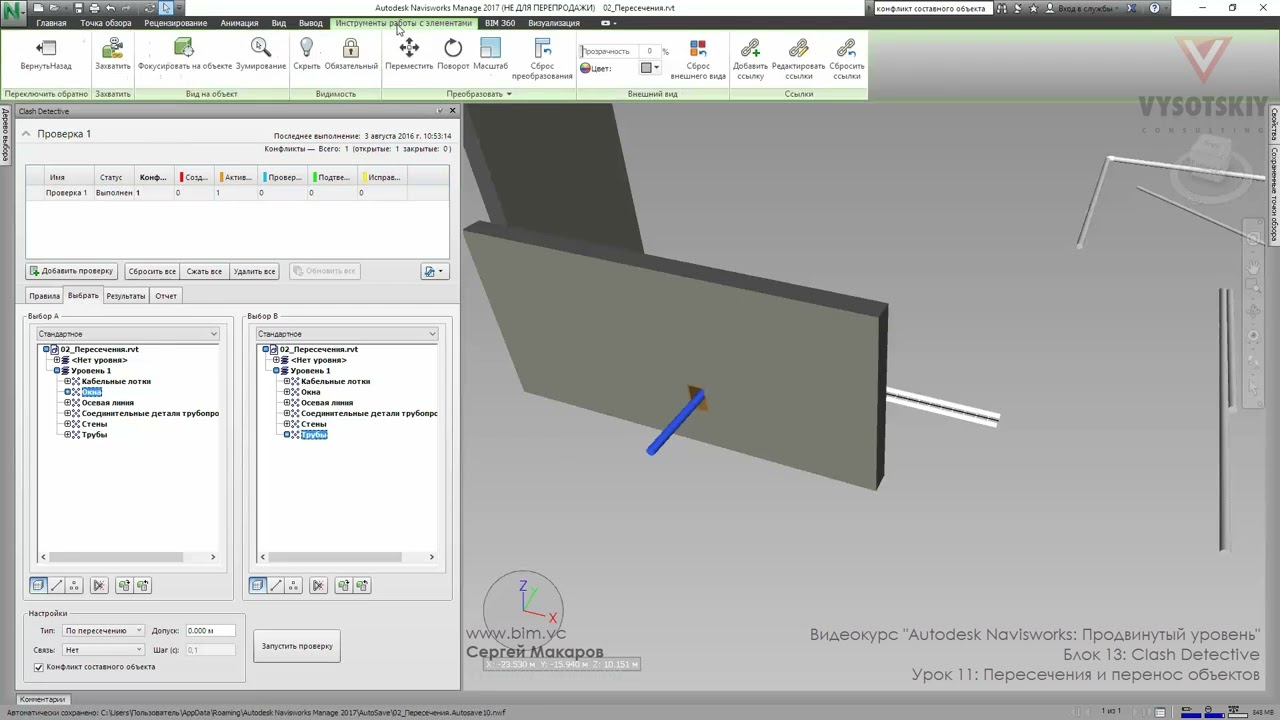Click the Запустить проверку button

point(297,646)
